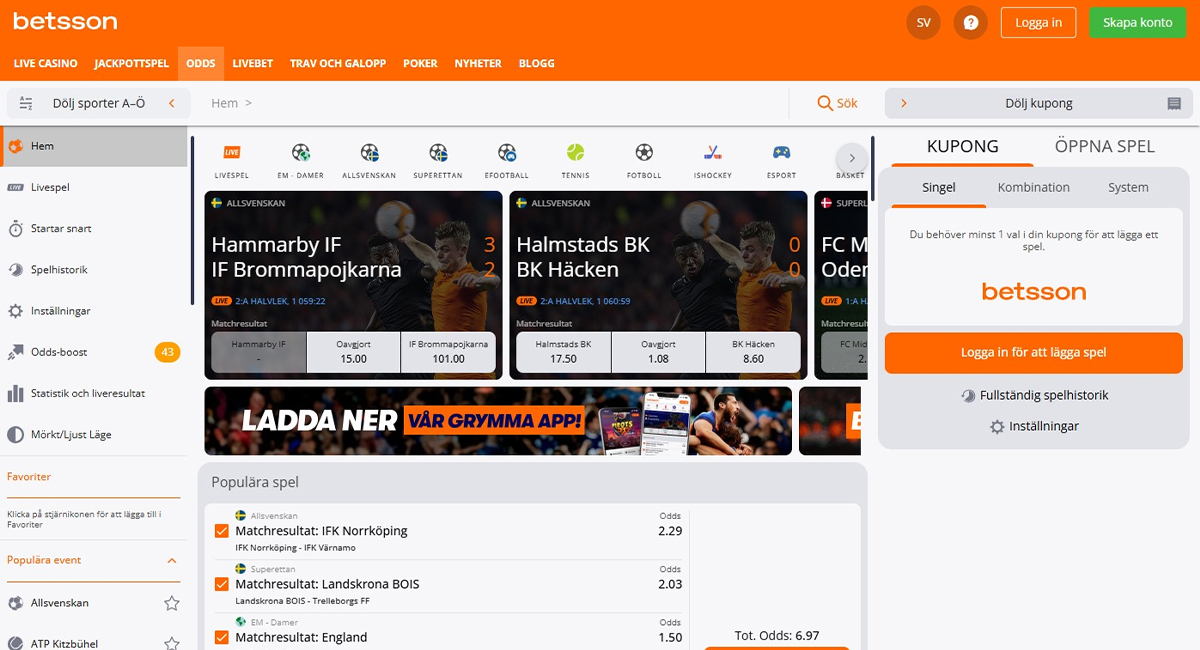
Task: Switch to the KUPONG tab
Action: [x=962, y=147]
